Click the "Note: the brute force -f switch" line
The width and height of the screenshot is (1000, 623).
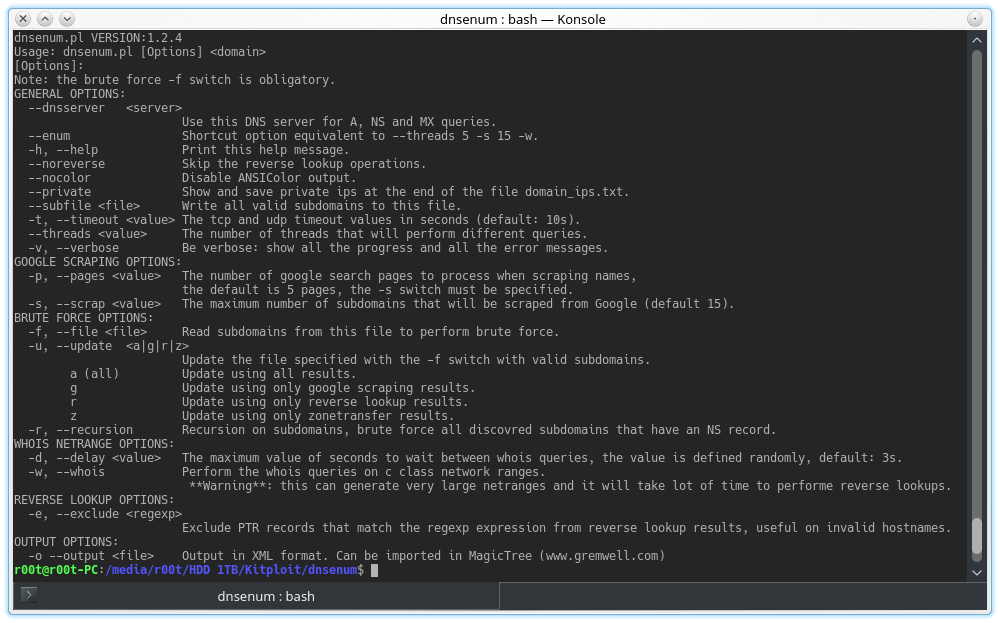(x=174, y=80)
